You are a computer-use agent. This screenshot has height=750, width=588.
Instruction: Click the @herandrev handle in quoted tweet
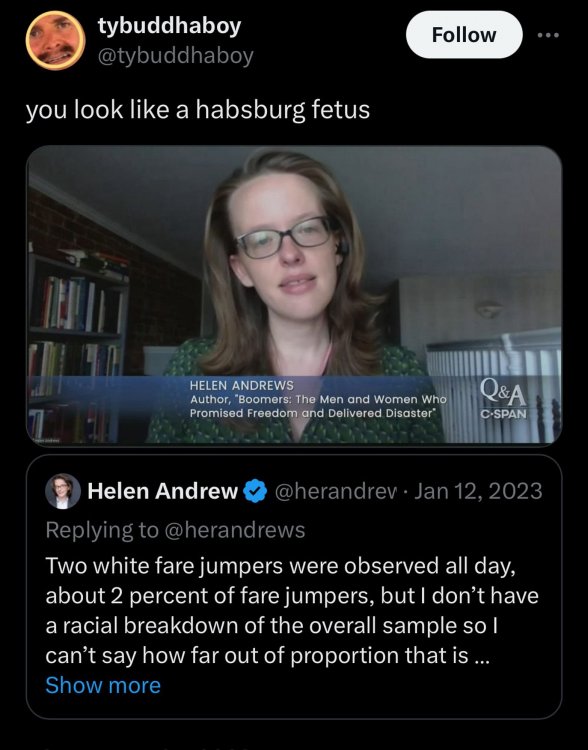point(336,491)
